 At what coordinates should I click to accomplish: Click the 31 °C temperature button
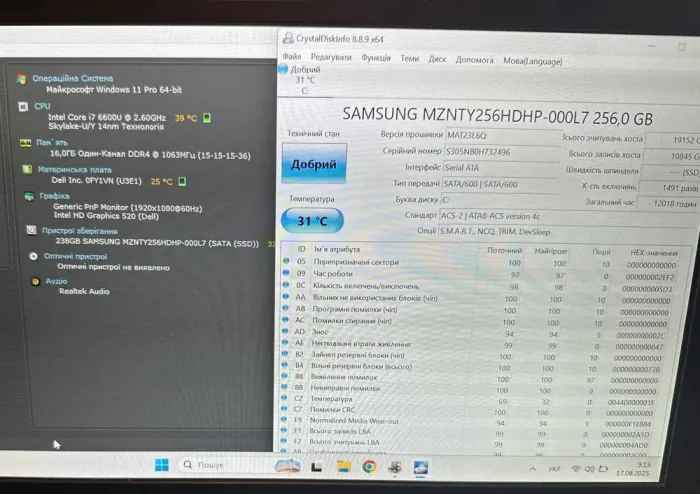312,221
